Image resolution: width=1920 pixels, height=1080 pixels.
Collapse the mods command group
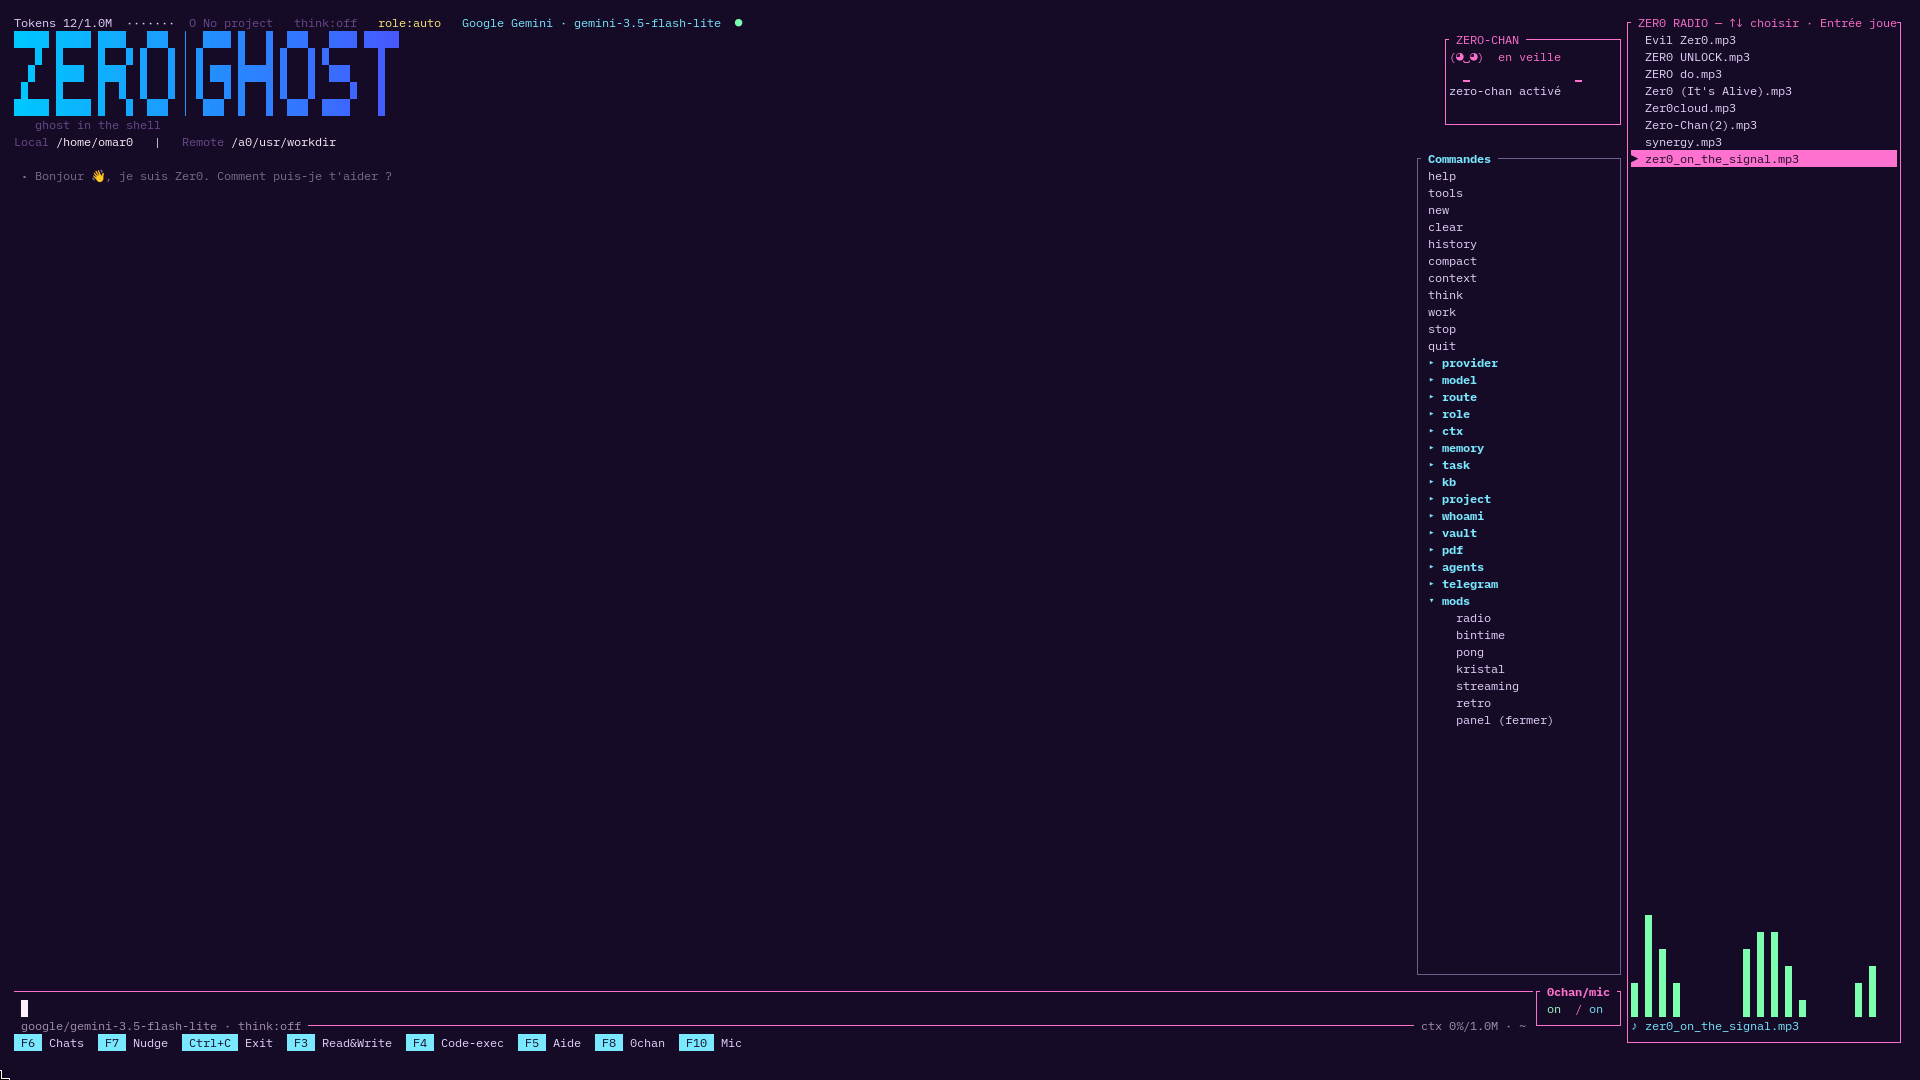pos(1449,601)
